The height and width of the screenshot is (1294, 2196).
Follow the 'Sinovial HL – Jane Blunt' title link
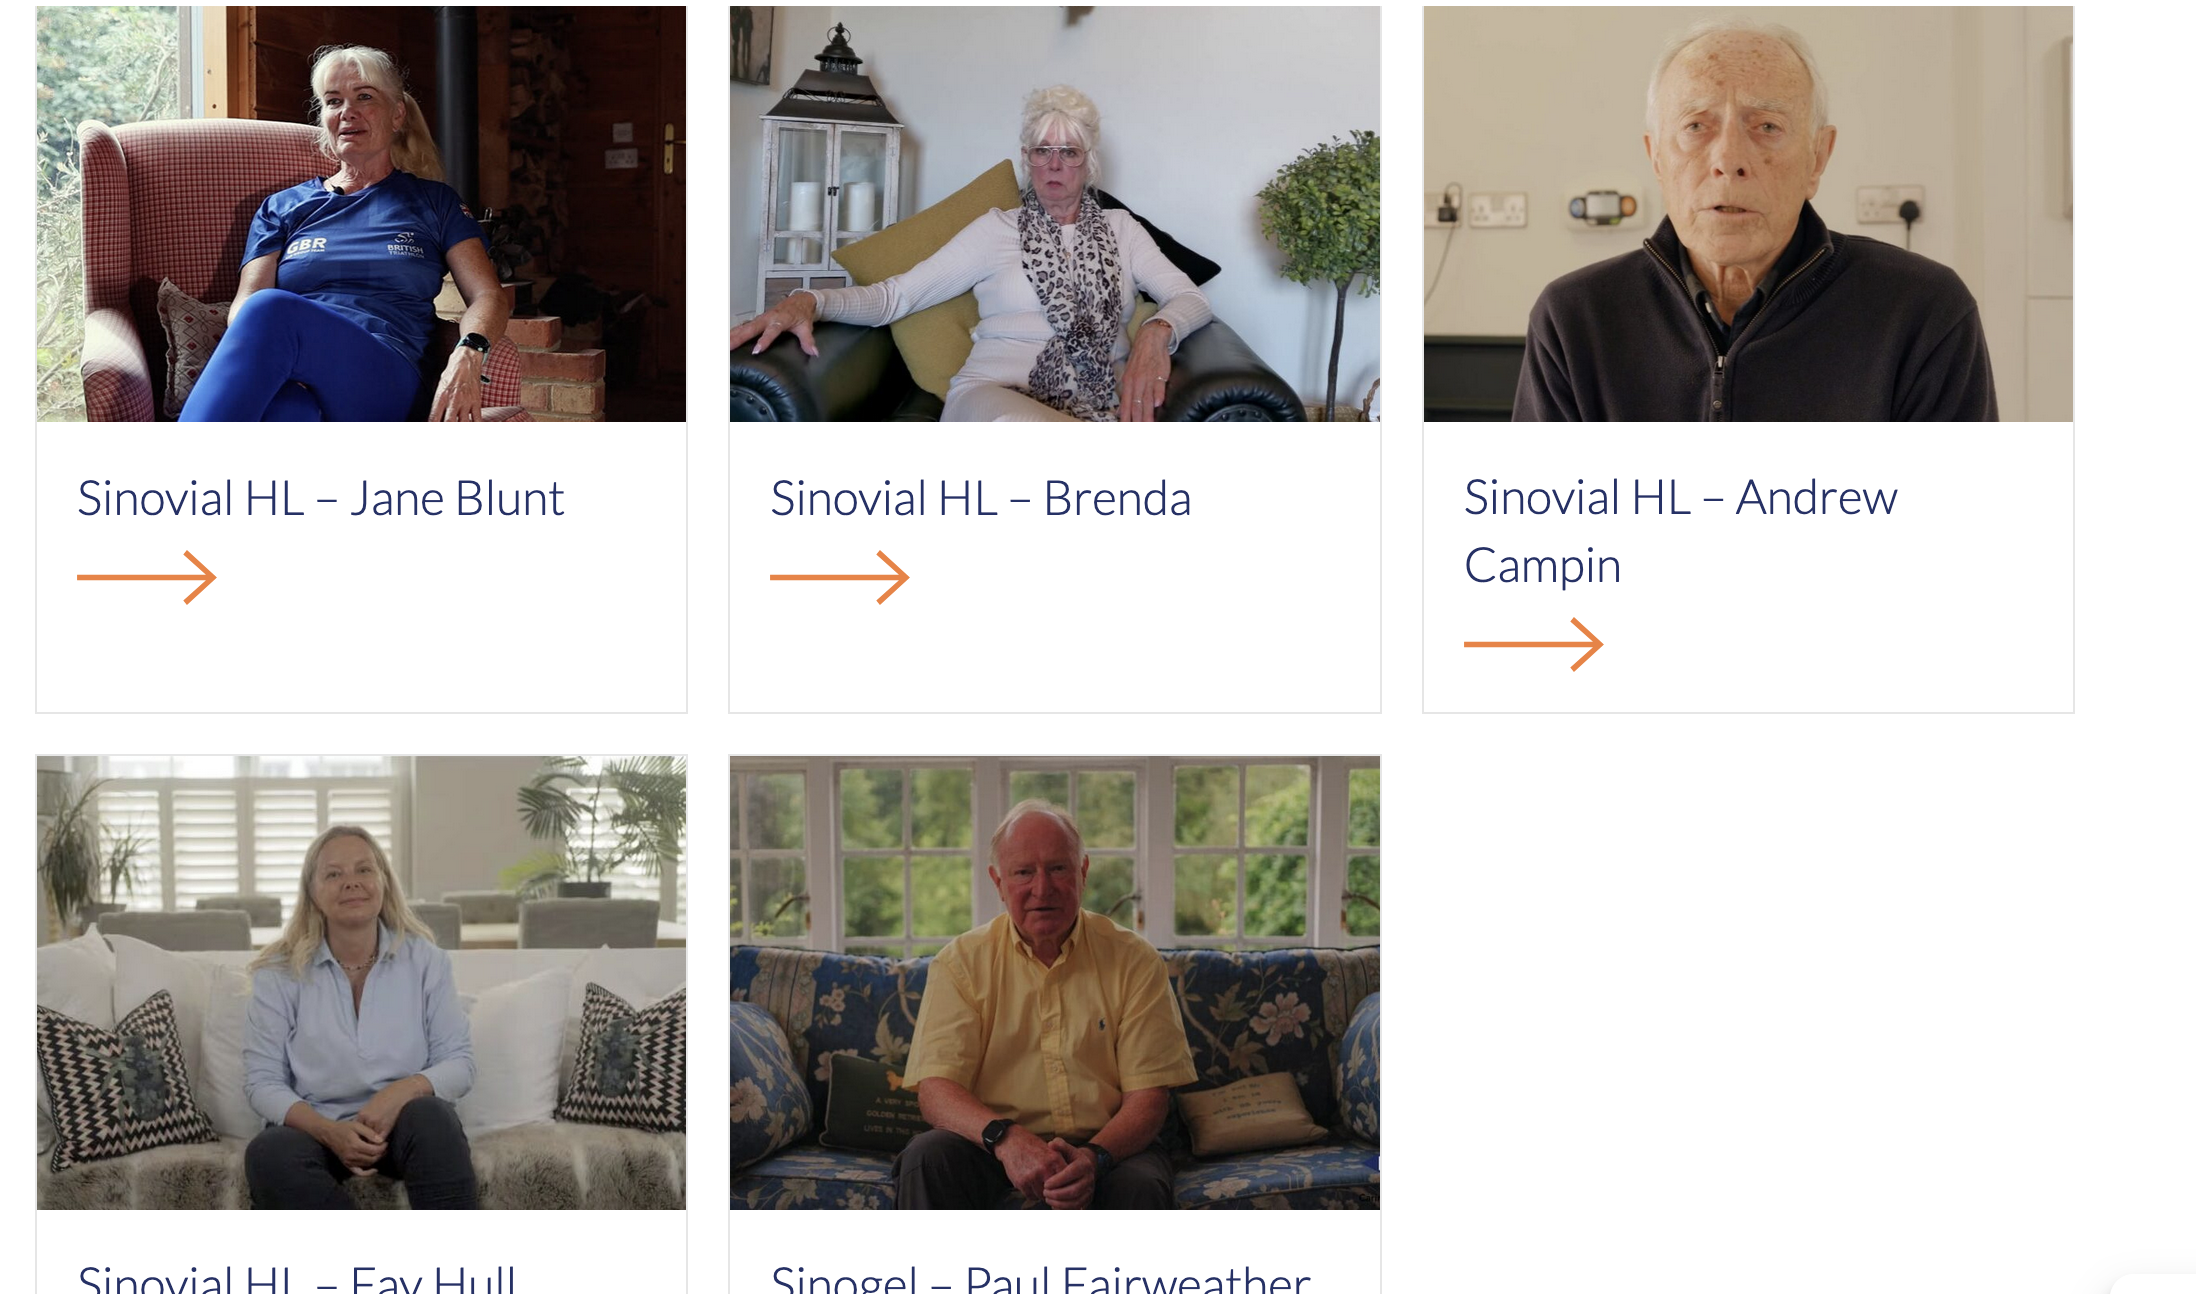click(x=321, y=498)
